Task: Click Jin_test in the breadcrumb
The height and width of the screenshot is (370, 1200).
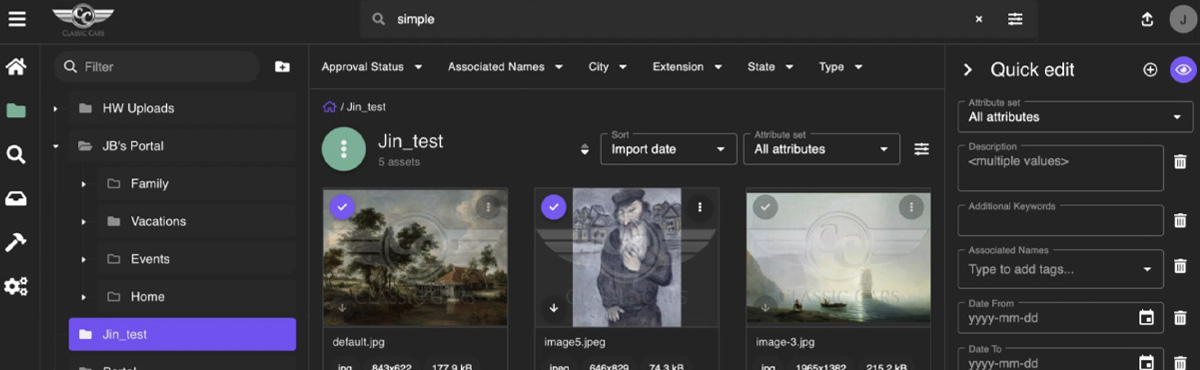Action: (366, 107)
